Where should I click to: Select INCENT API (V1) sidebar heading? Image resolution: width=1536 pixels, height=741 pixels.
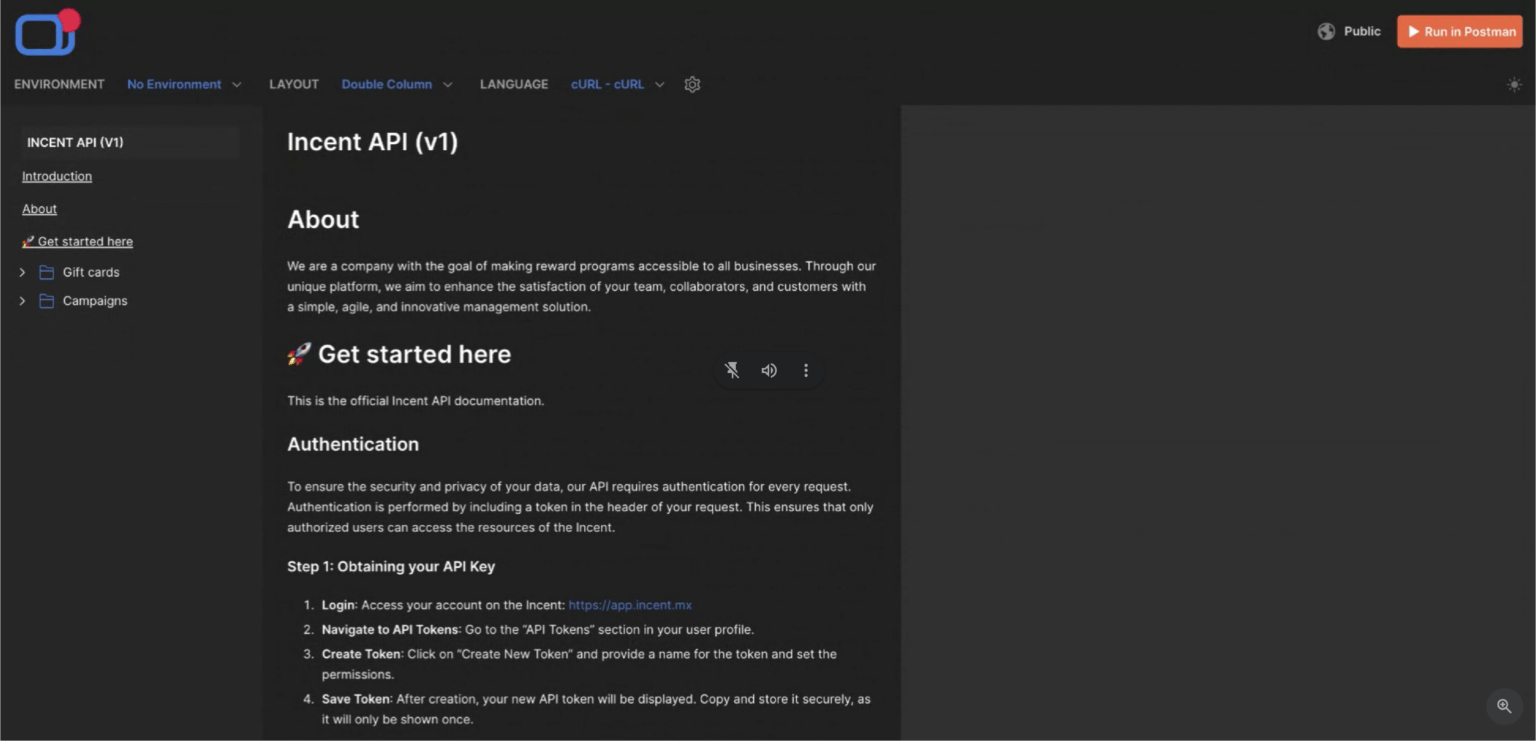[x=76, y=143]
